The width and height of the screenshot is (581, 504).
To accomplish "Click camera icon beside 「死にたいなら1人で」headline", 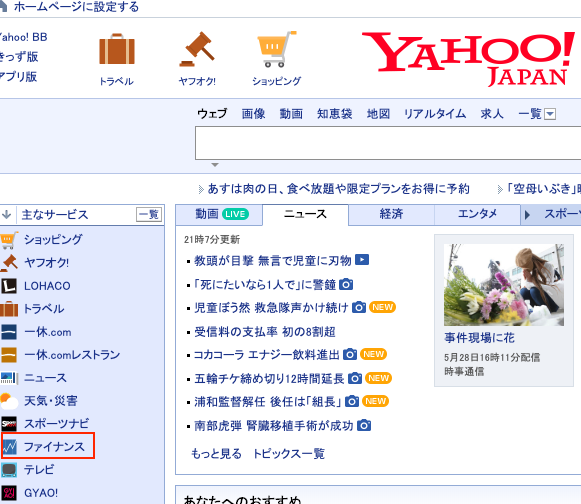I will click(x=346, y=284).
